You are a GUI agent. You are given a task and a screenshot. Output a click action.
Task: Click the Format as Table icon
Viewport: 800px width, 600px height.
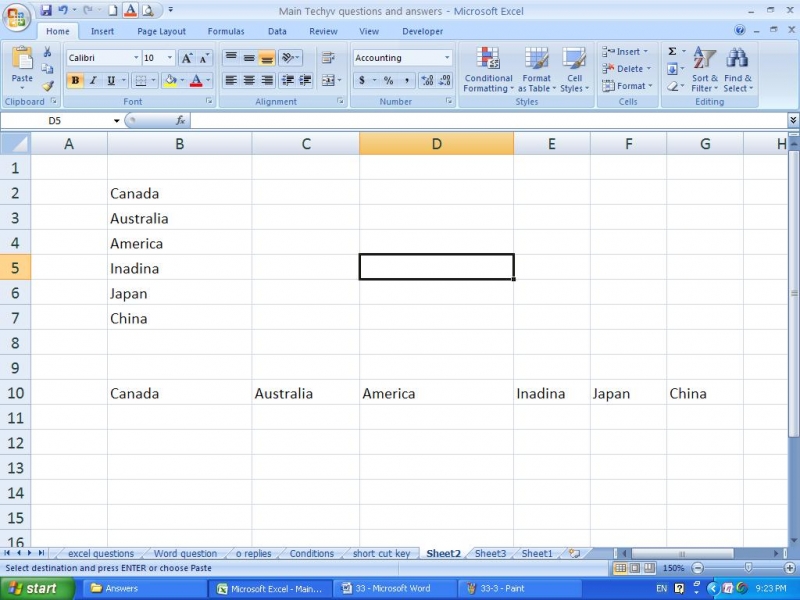pos(536,70)
